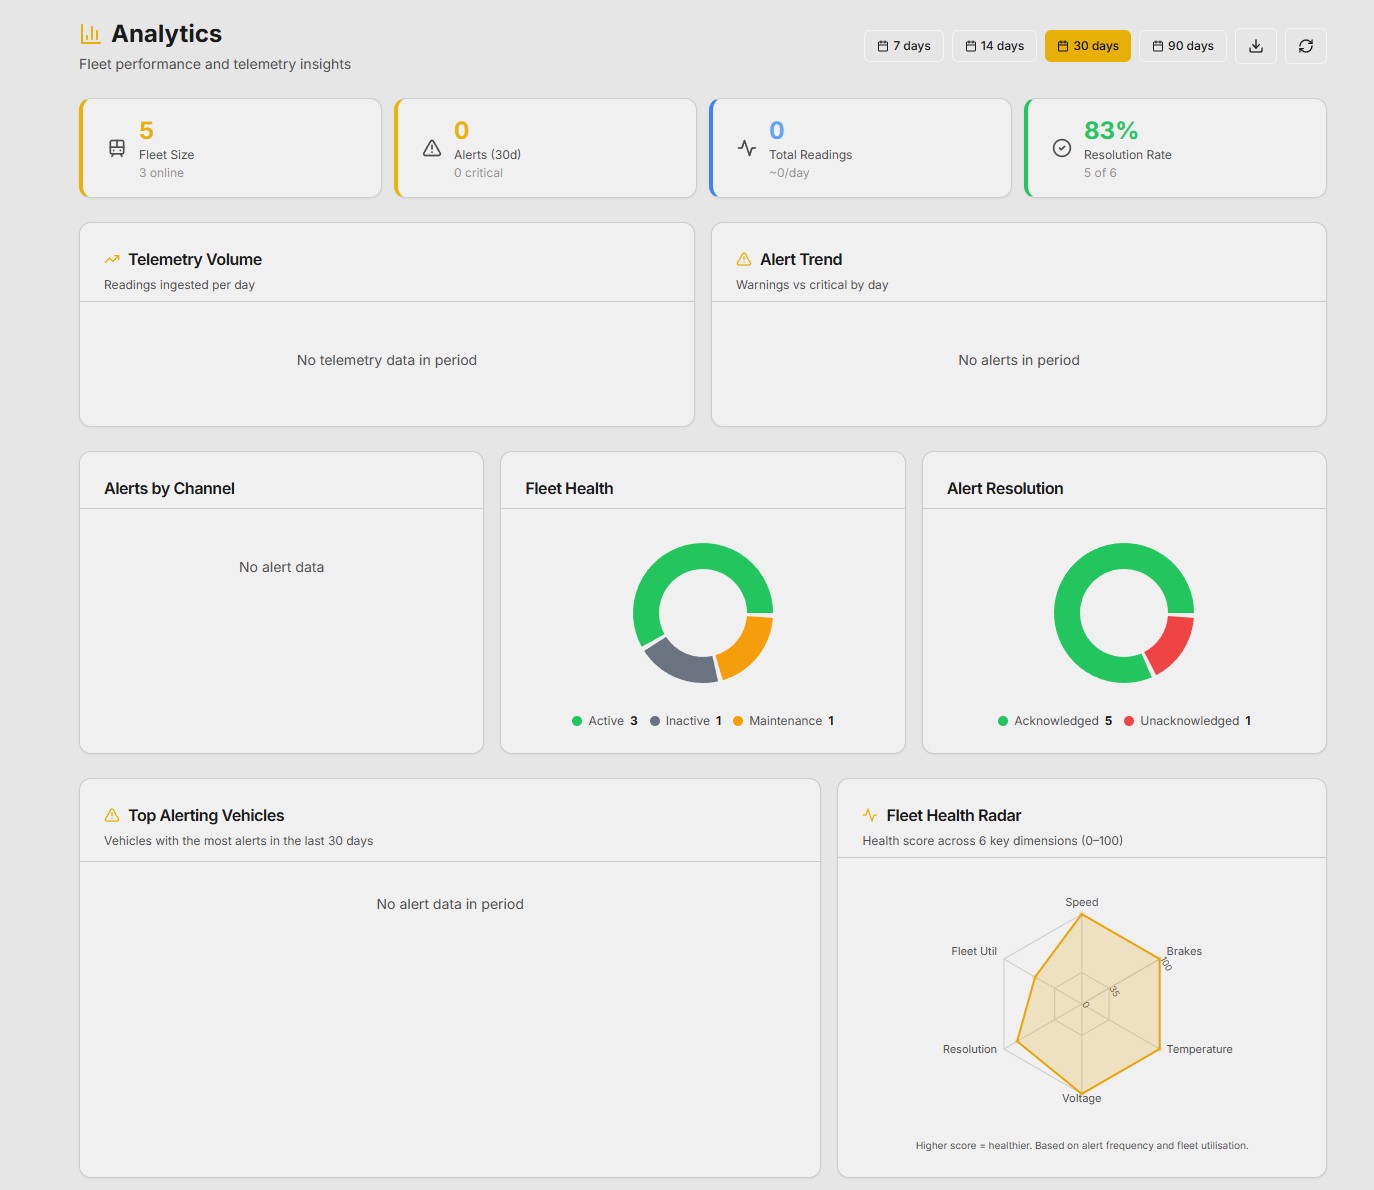1374x1190 pixels.
Task: Click the '5 of 6' text
Action: 1100,173
